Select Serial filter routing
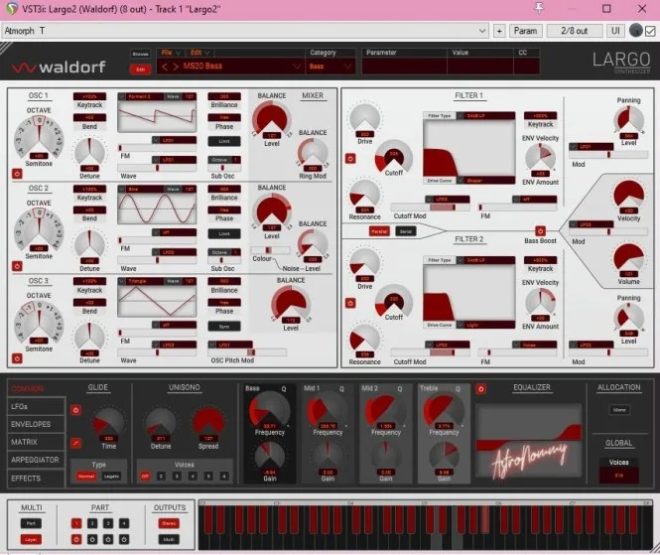 pyautogui.click(x=406, y=231)
